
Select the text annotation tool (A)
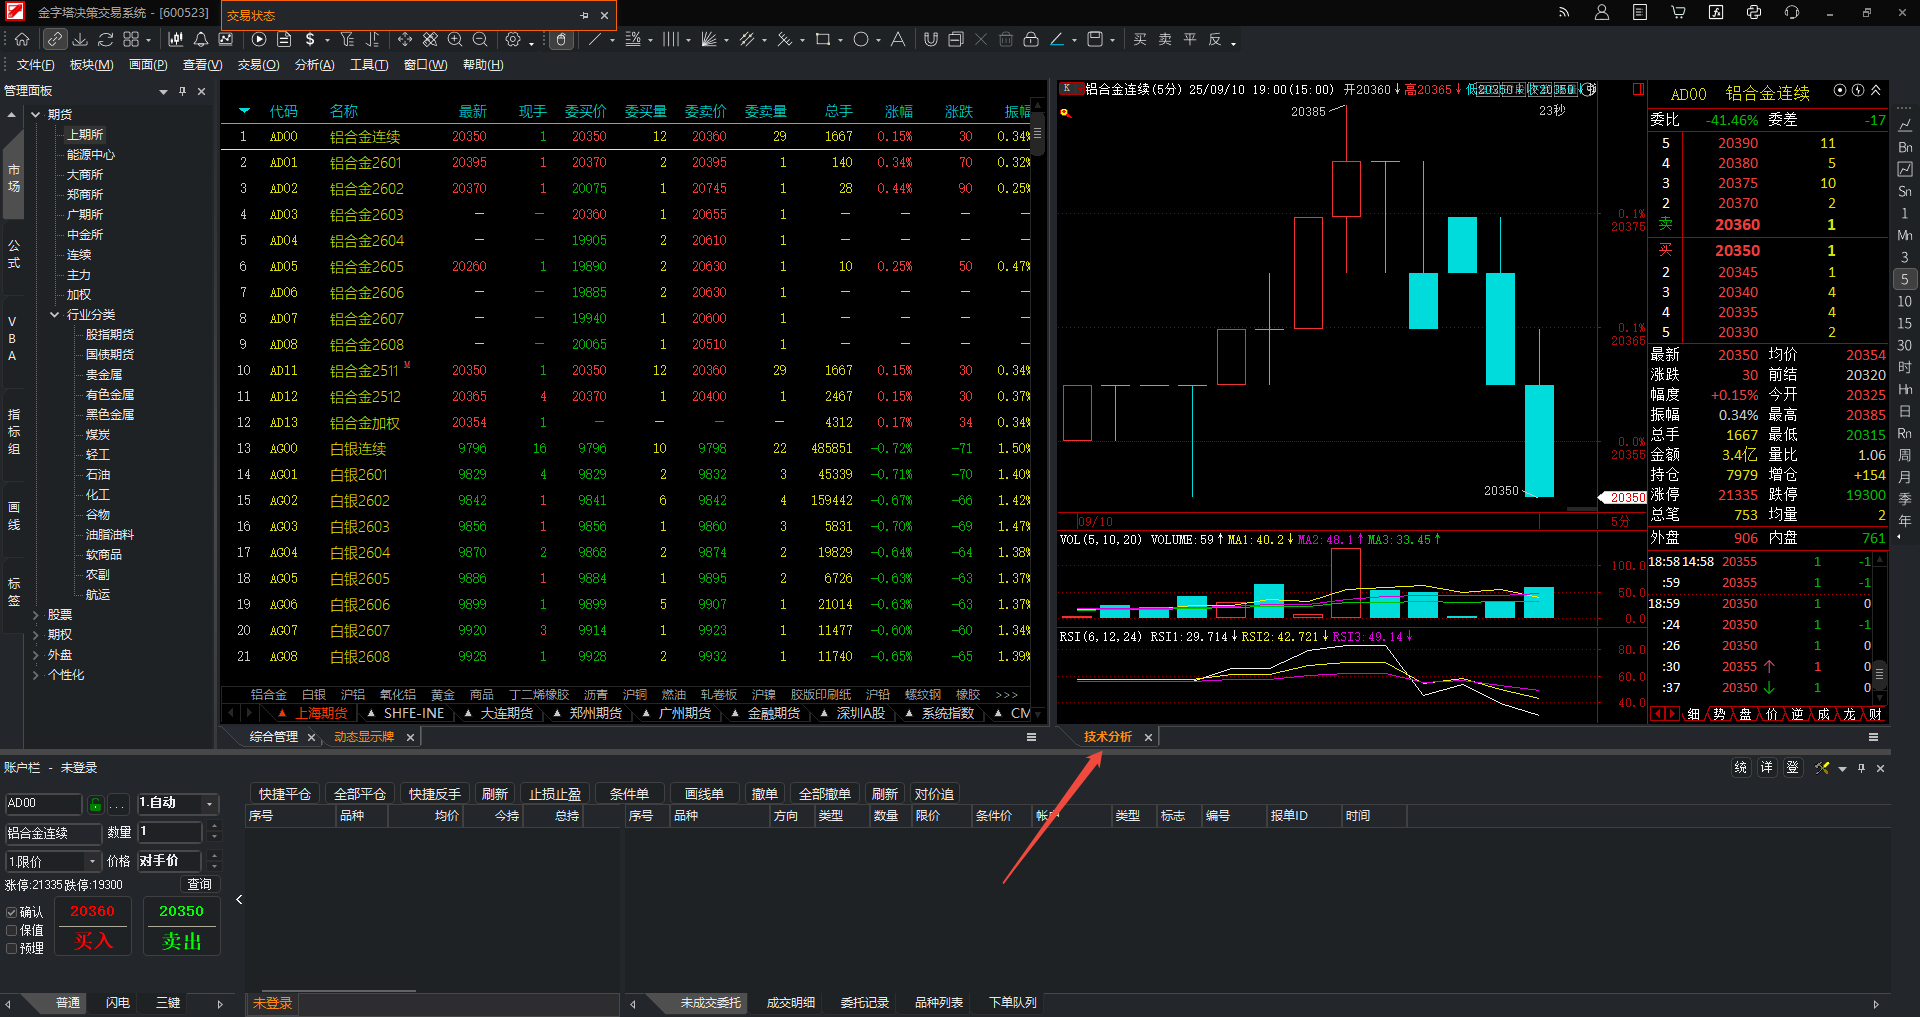(x=898, y=40)
